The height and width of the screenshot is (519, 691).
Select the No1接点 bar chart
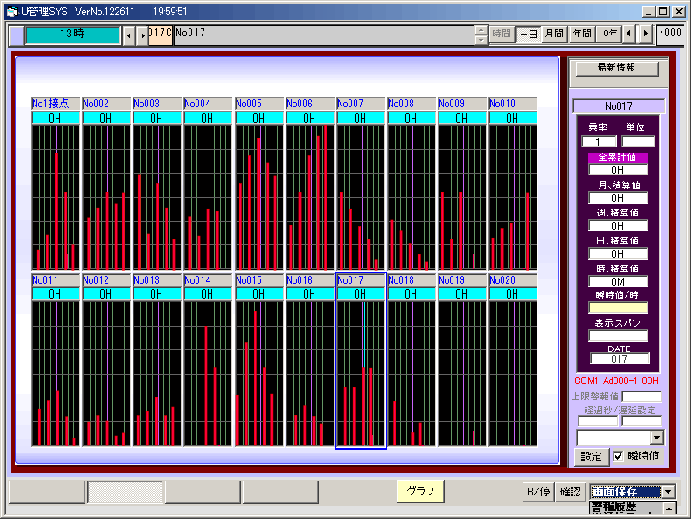pyautogui.click(x=56, y=198)
